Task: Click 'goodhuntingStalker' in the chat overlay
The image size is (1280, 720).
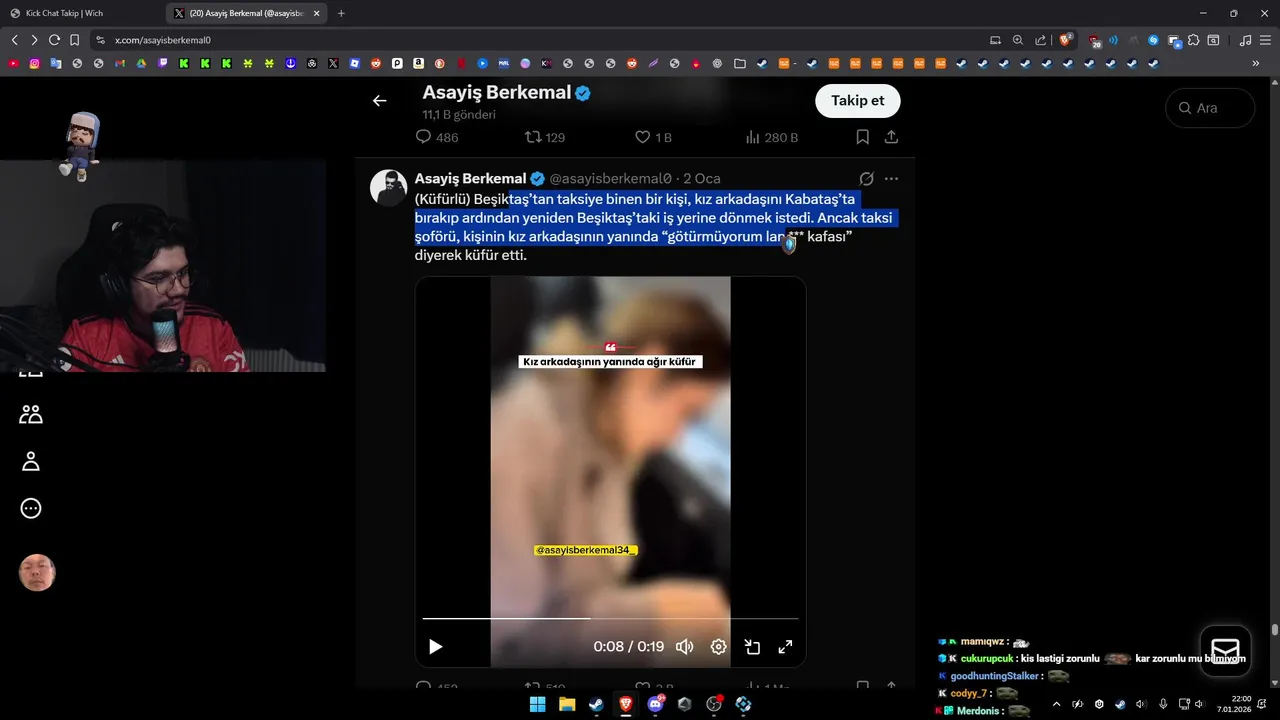Action: pyautogui.click(x=995, y=676)
